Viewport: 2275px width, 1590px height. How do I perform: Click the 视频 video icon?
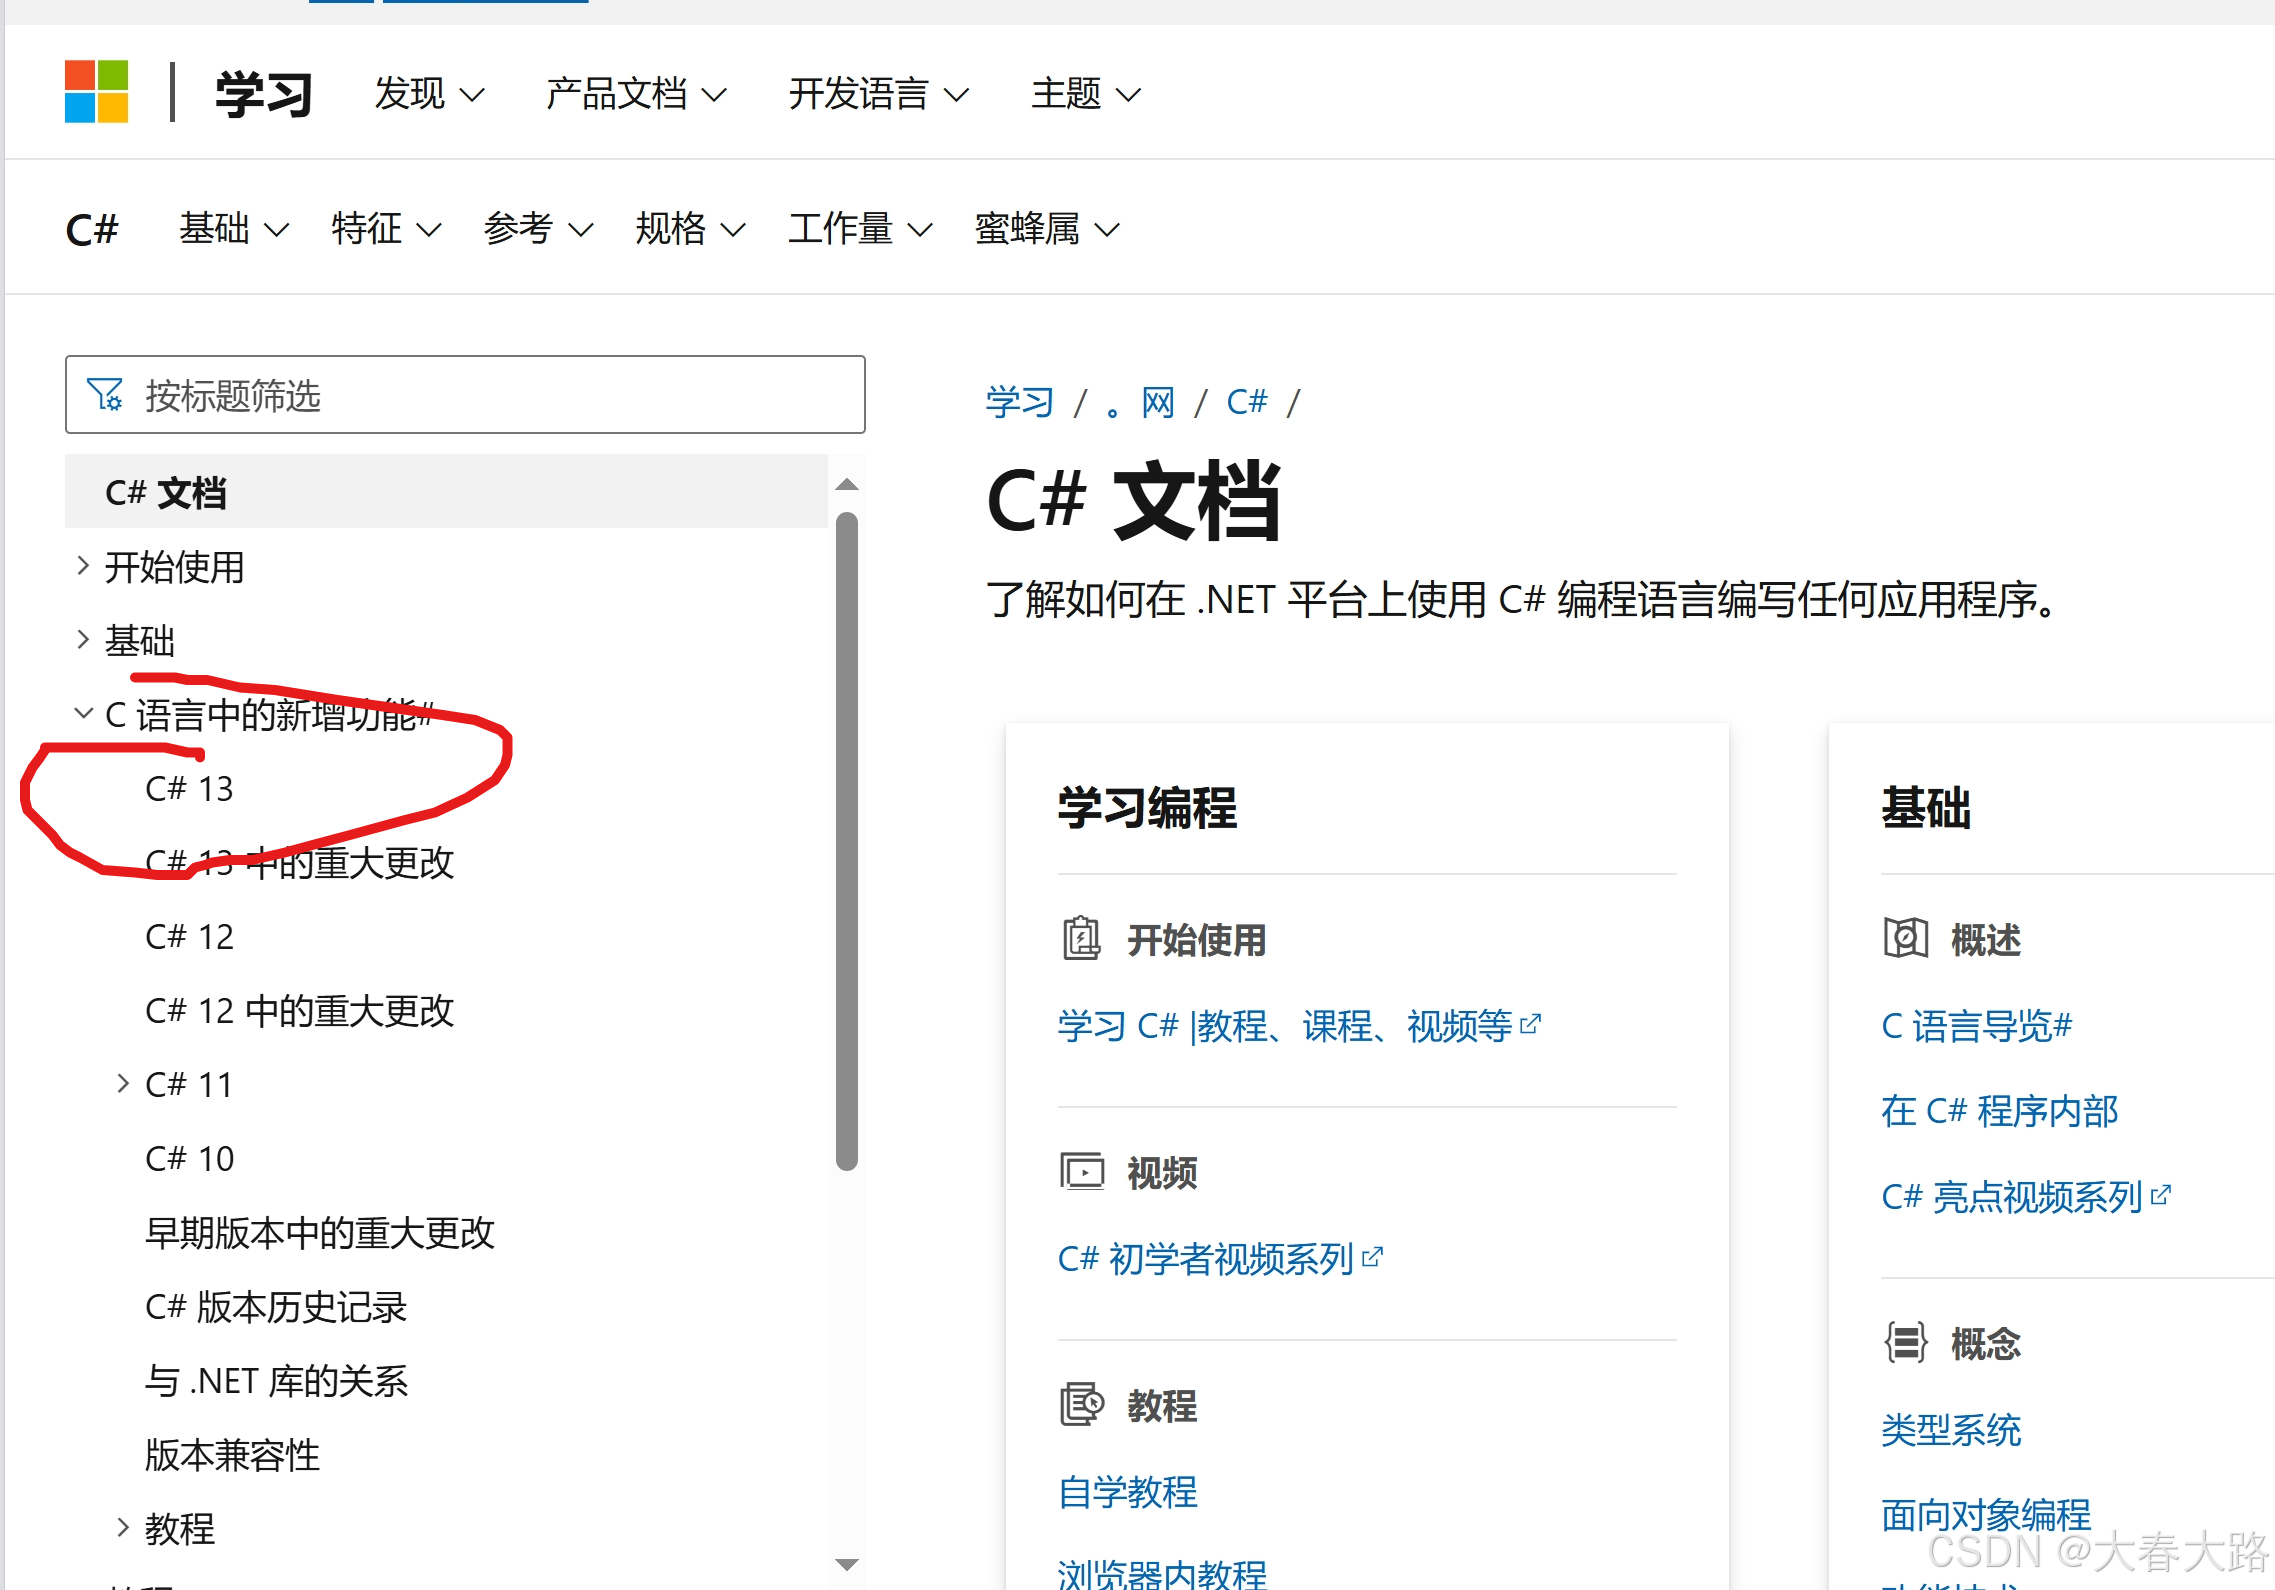1081,1171
